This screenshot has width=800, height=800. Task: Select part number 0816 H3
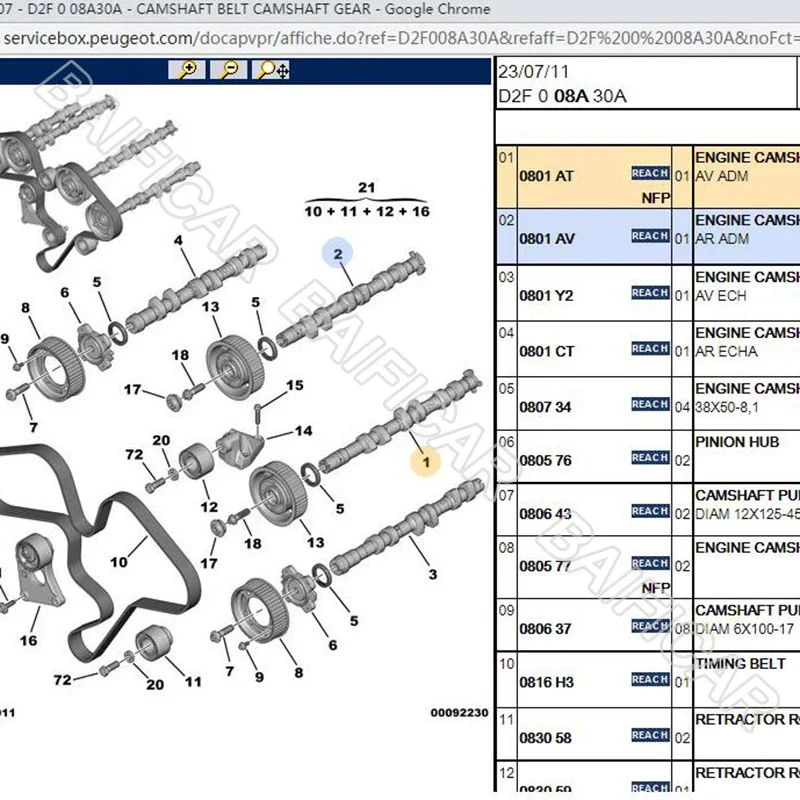[x=546, y=683]
